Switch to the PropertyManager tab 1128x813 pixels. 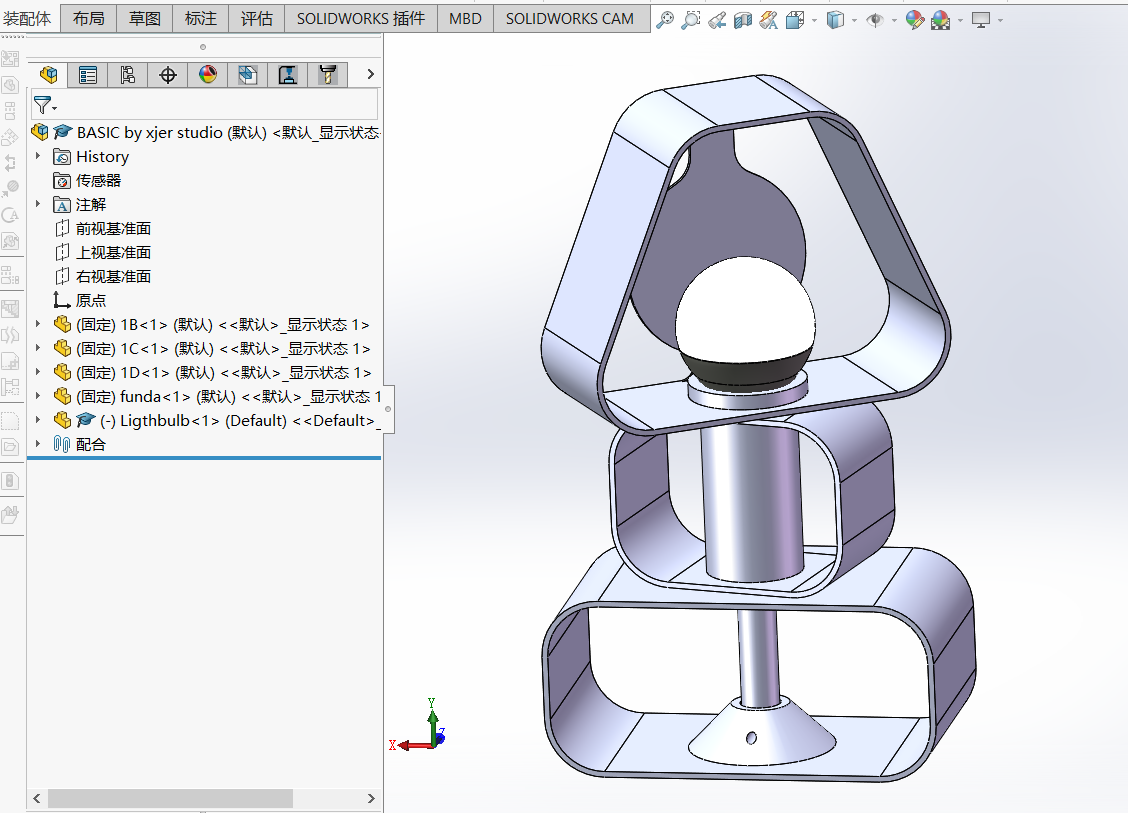[x=88, y=75]
